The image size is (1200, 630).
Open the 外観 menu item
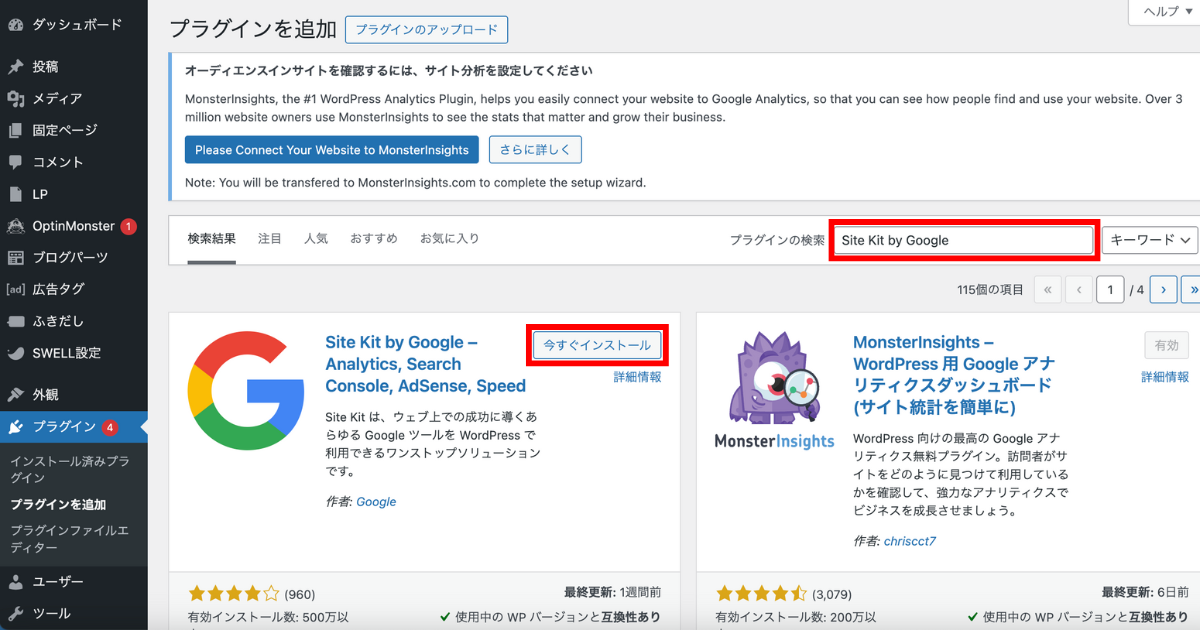(x=45, y=395)
